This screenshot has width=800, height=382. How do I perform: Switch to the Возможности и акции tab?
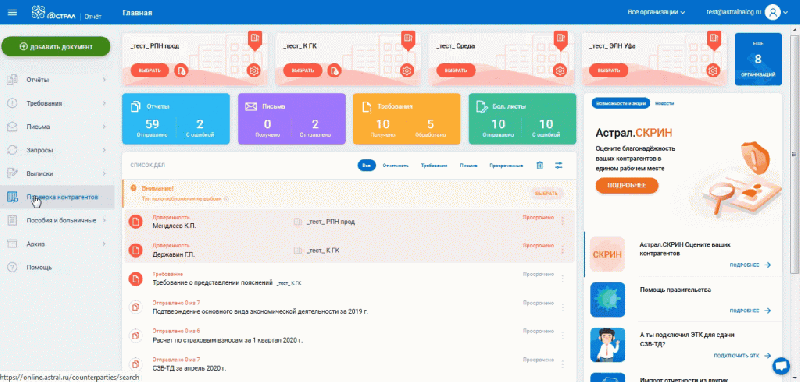click(x=621, y=104)
